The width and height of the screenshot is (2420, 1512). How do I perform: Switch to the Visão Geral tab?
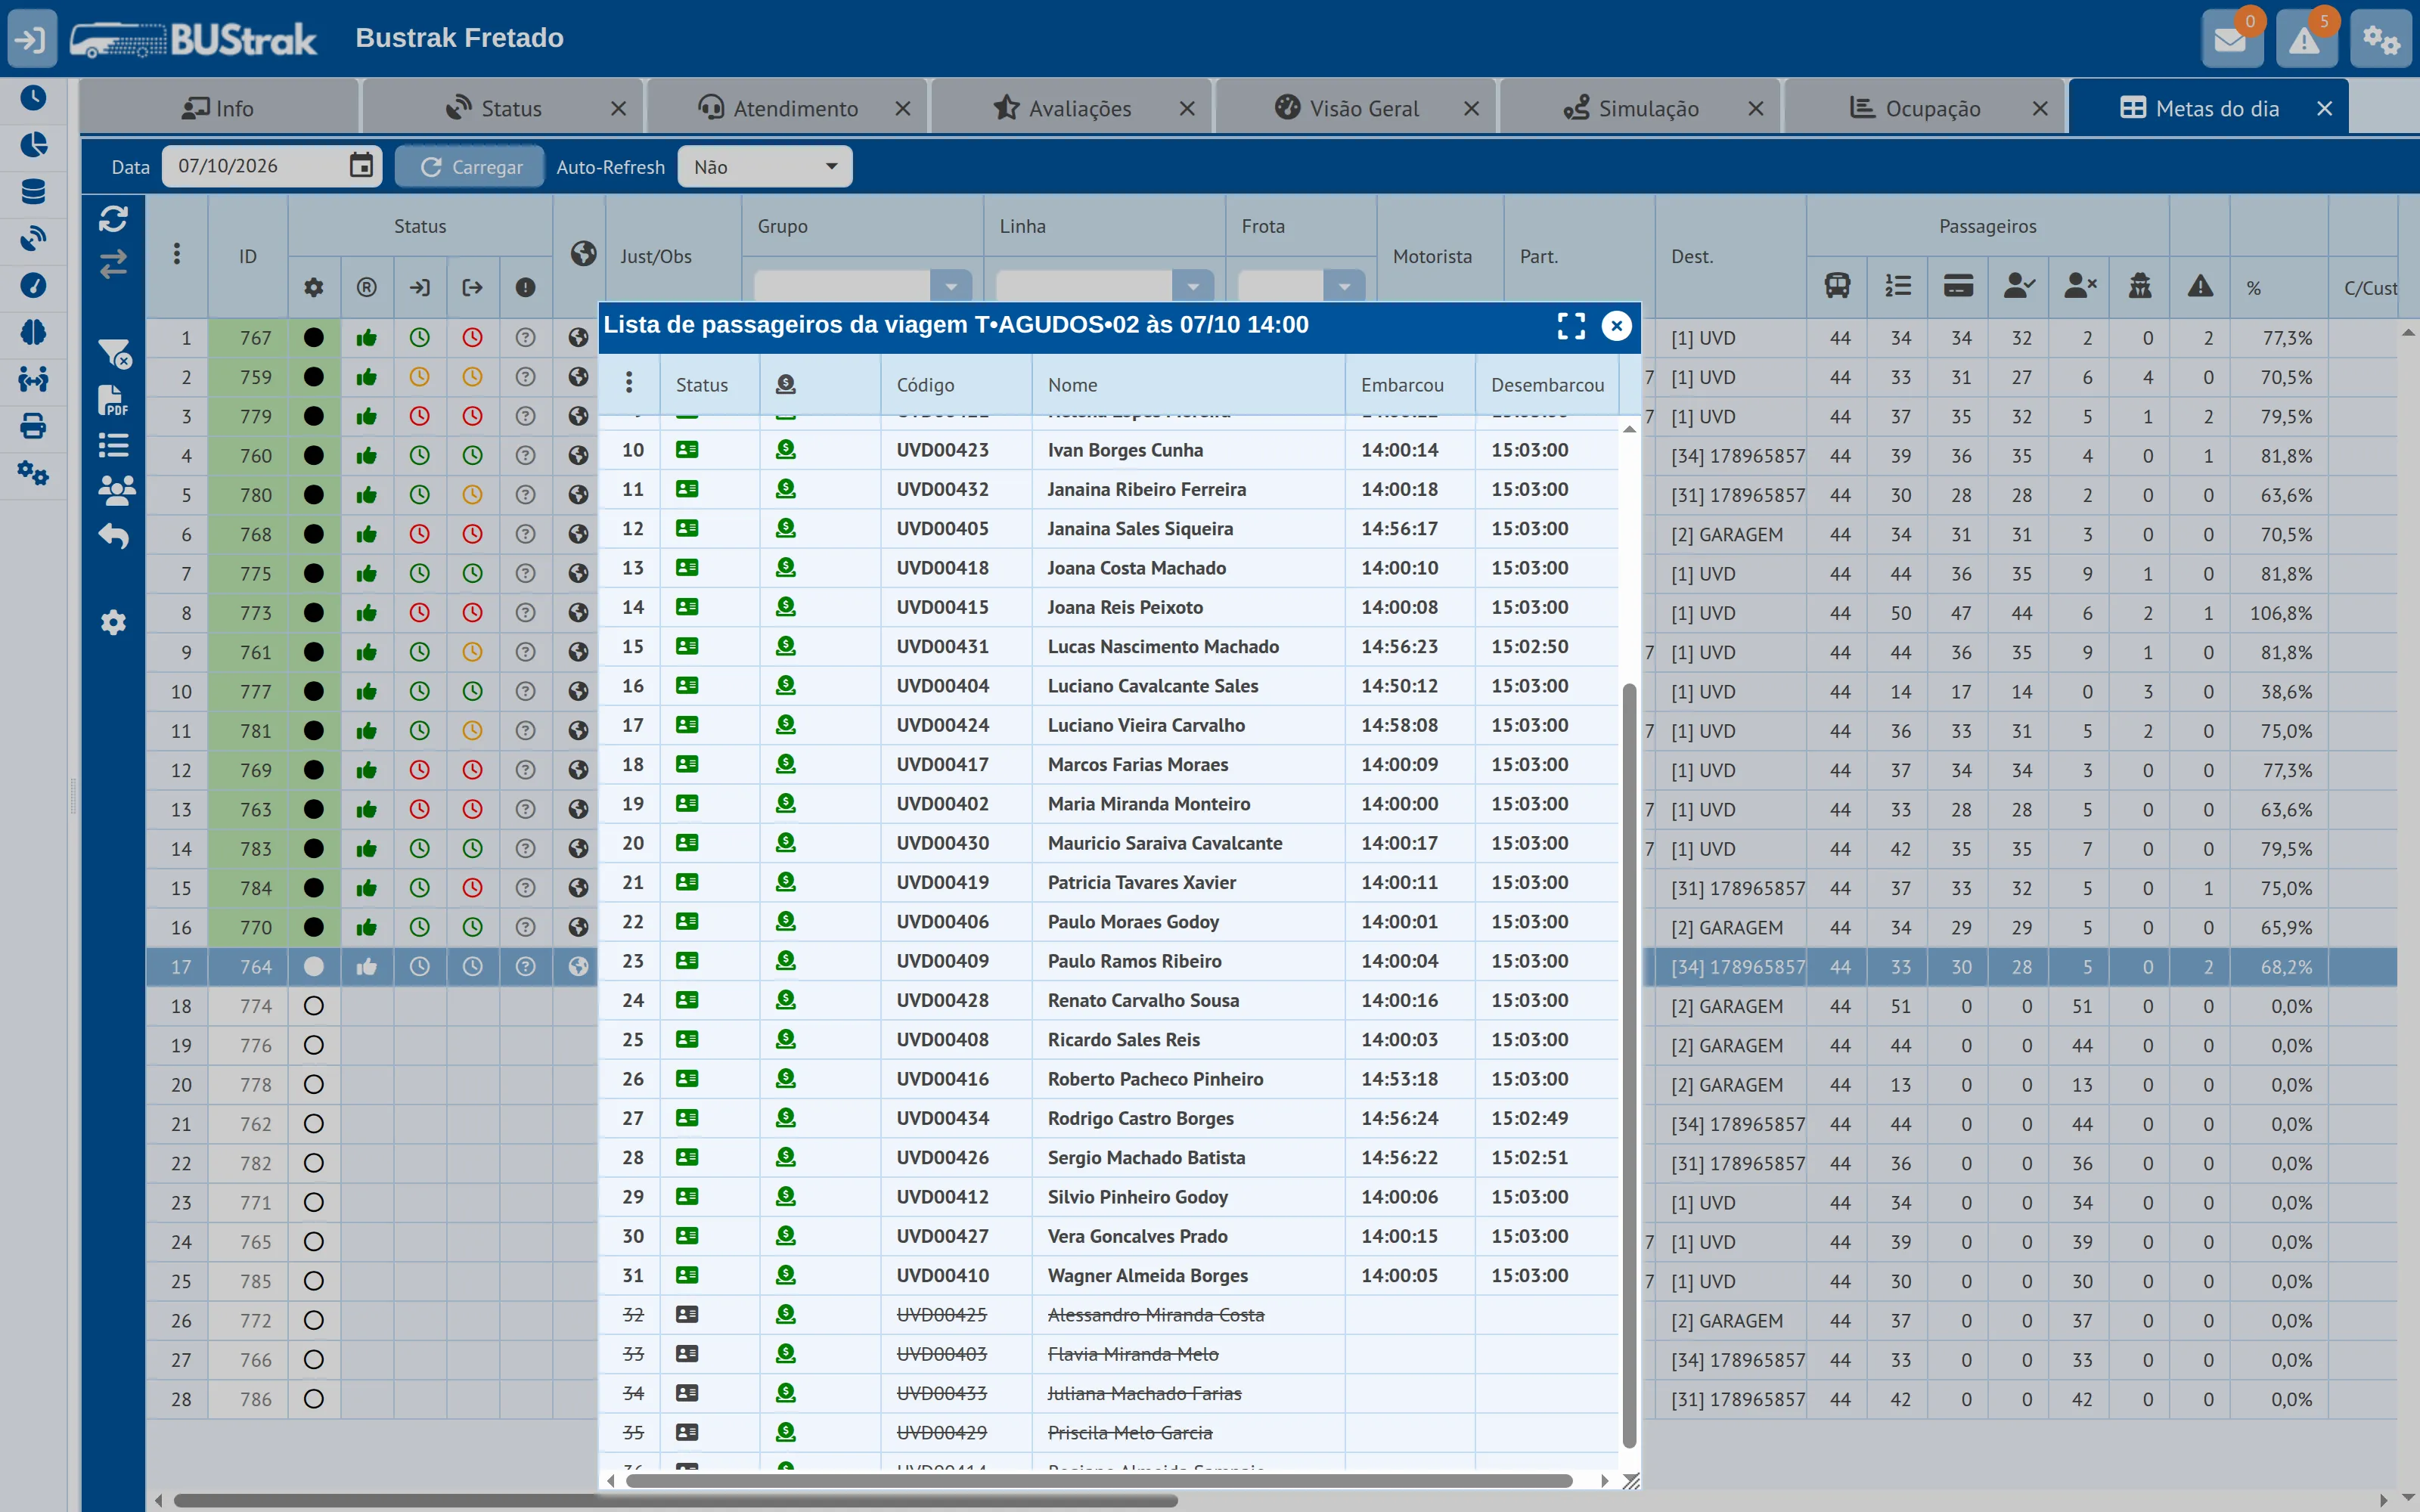[1346, 108]
